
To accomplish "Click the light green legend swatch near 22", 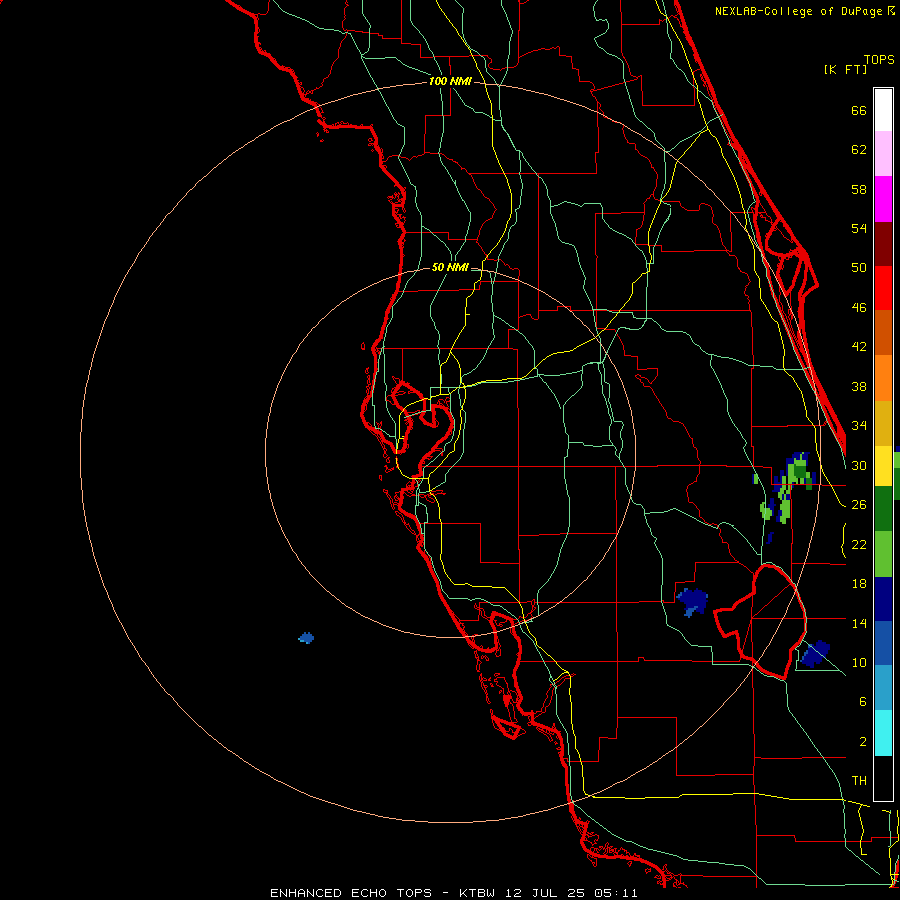I will [883, 554].
